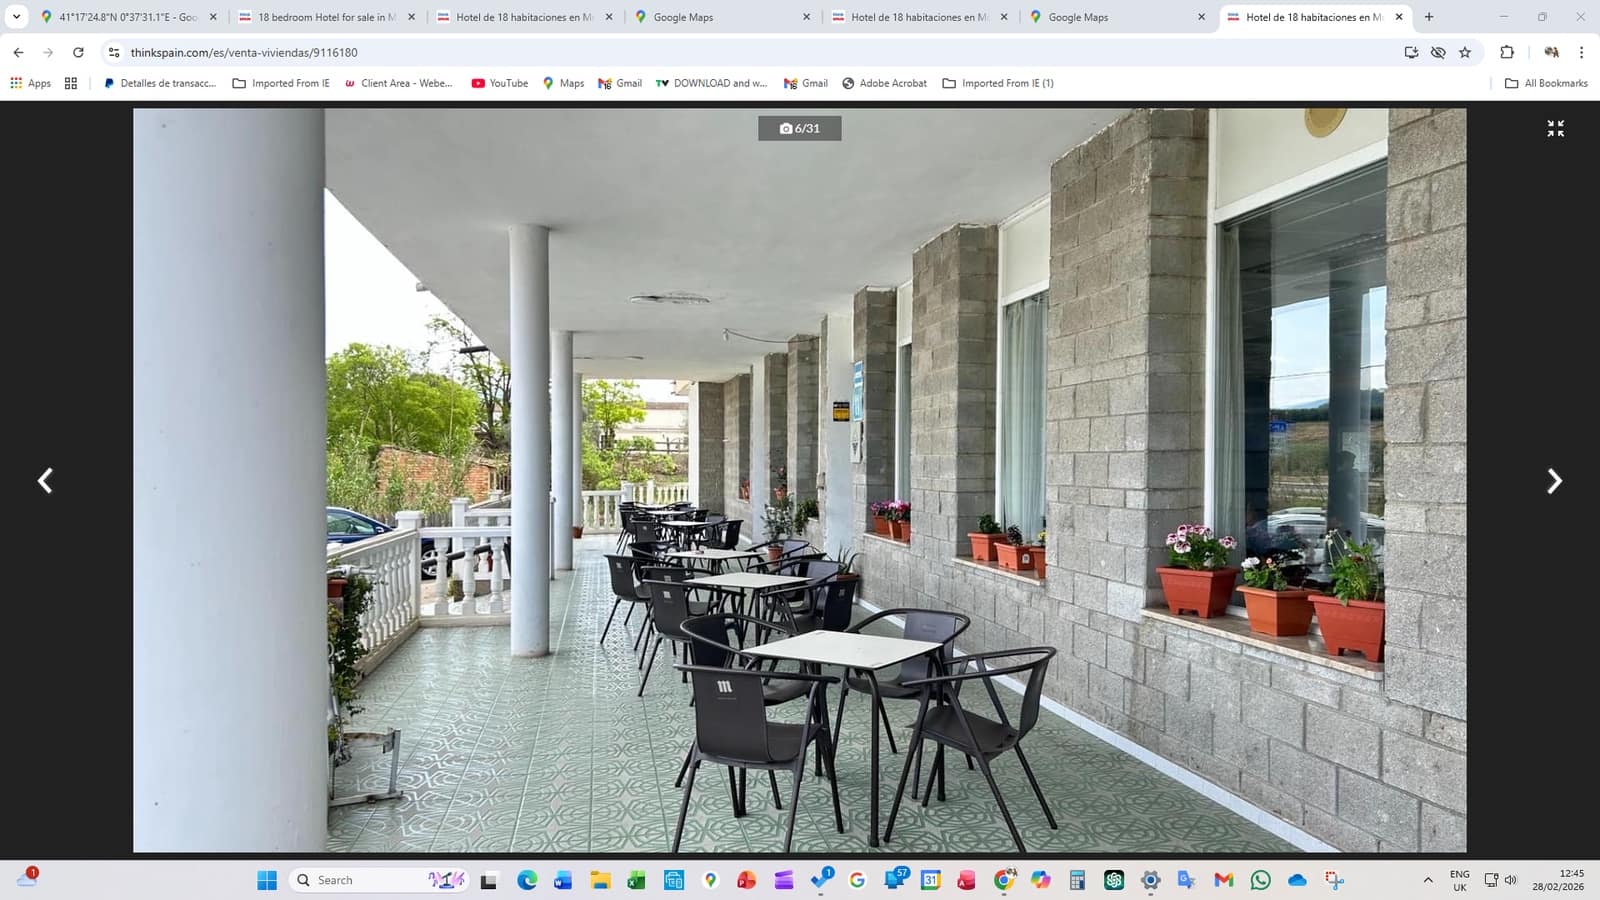Open the YouTube bookmark link
This screenshot has width=1600, height=900.
(499, 83)
